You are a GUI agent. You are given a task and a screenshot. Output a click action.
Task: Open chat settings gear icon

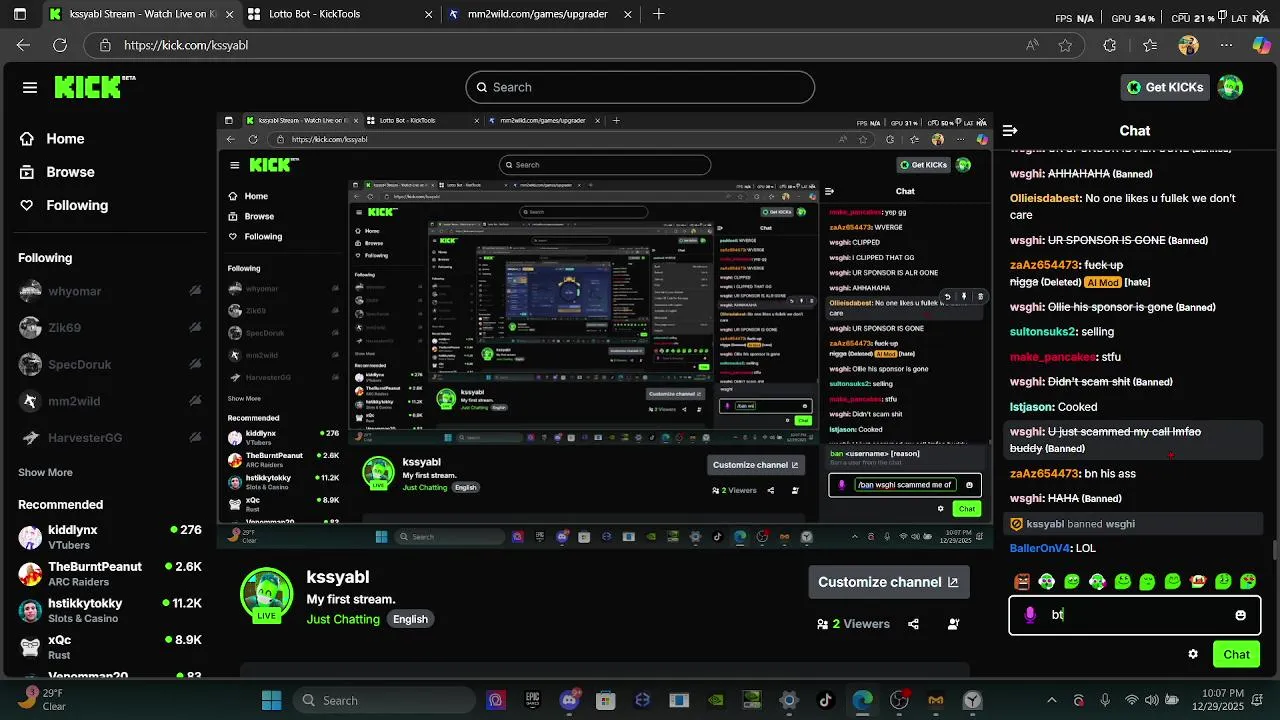click(x=1193, y=654)
